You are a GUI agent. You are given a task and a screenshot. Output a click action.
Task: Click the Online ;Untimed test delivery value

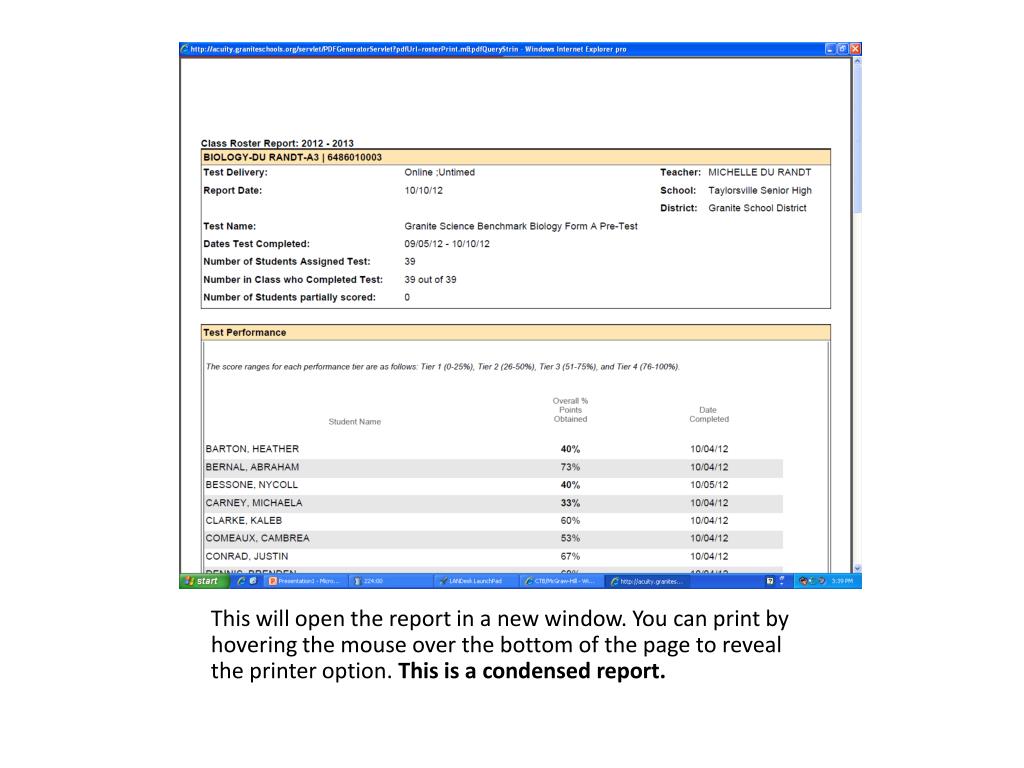point(440,172)
